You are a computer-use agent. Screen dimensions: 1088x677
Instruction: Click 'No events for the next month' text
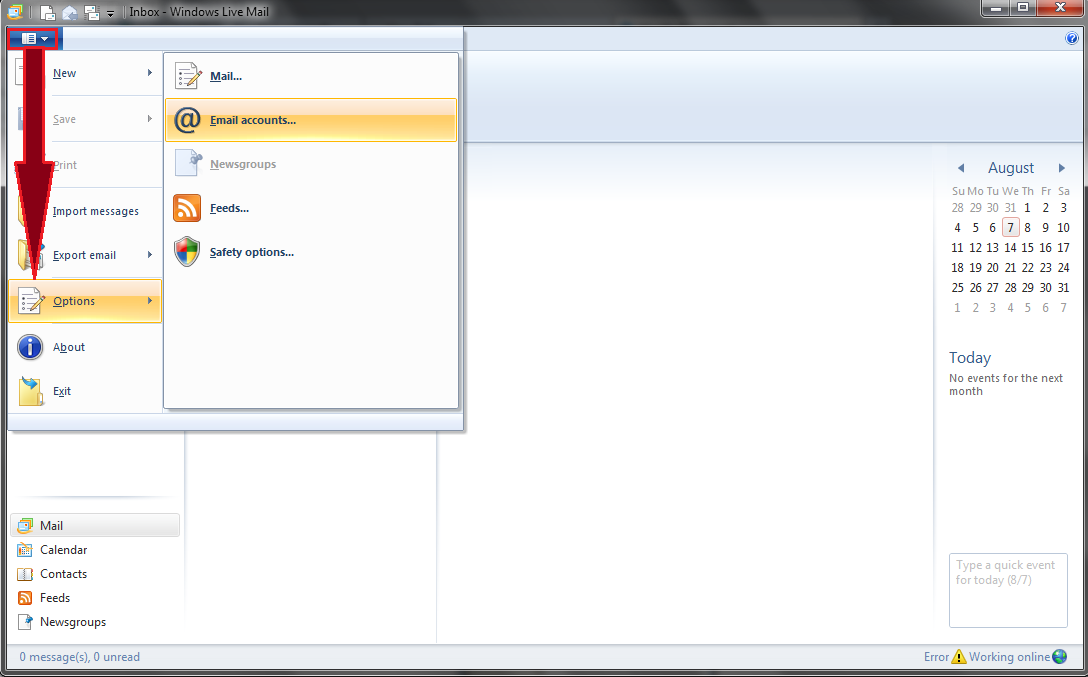coord(1006,384)
